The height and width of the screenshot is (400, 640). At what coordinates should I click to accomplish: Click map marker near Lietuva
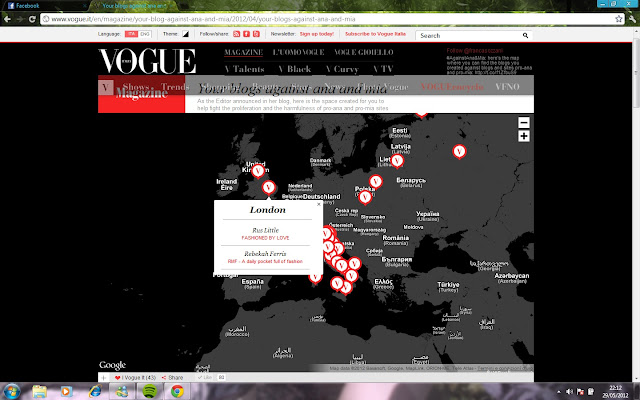[x=397, y=161]
